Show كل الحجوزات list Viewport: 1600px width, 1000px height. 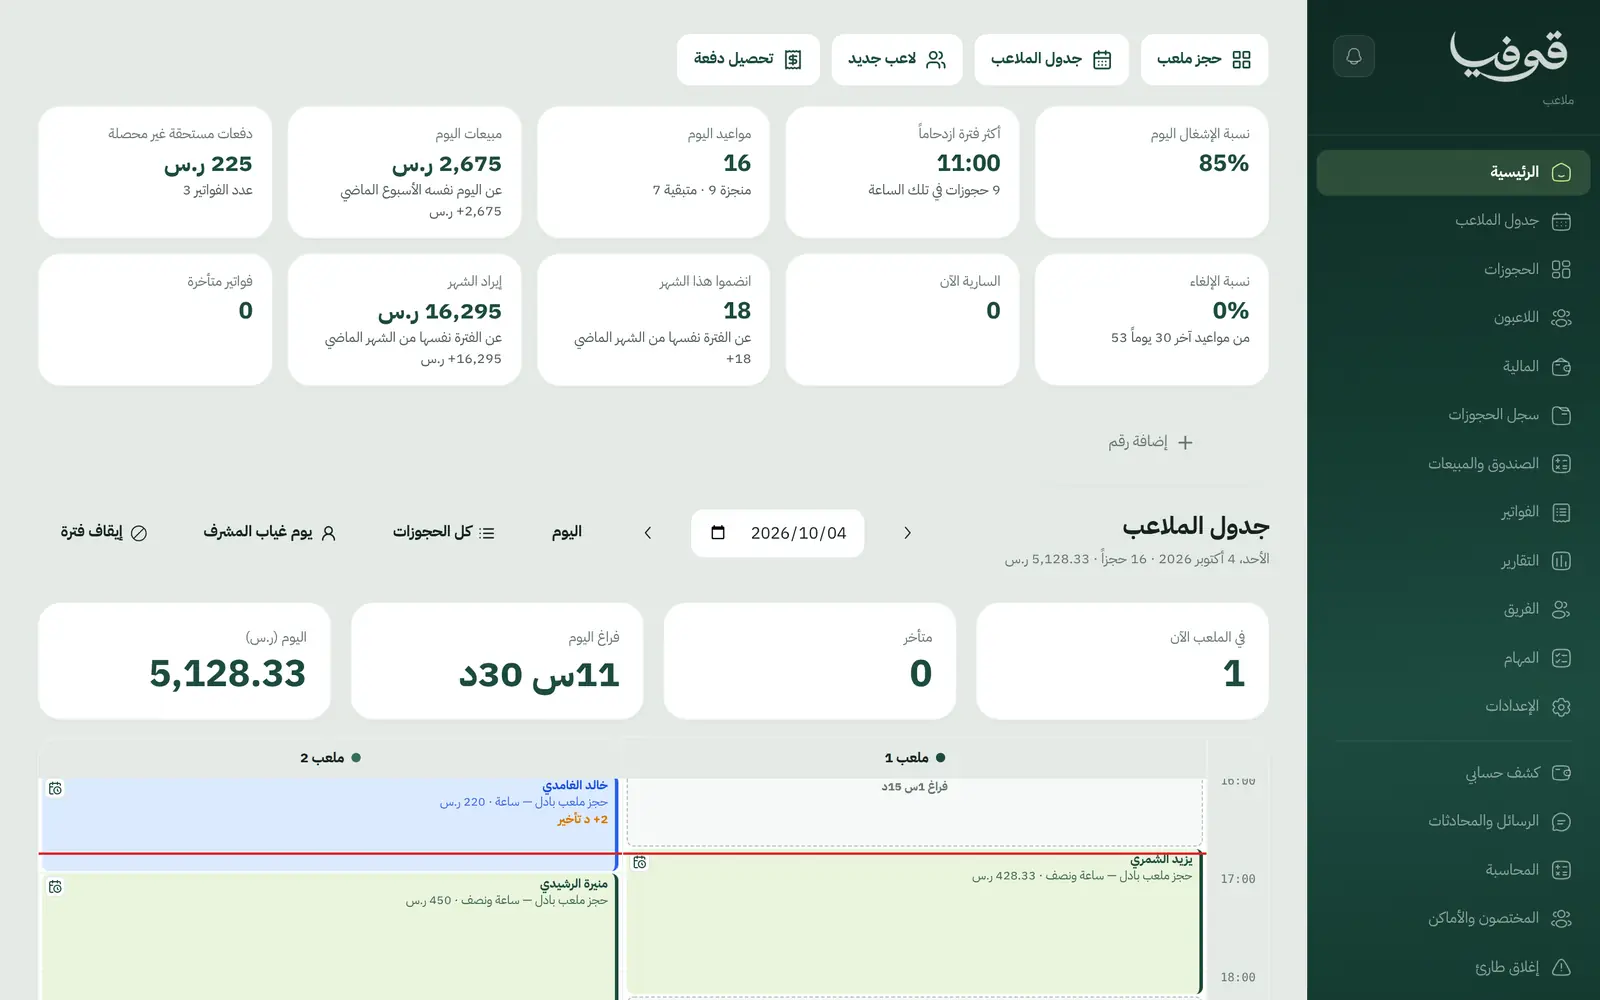(x=444, y=532)
